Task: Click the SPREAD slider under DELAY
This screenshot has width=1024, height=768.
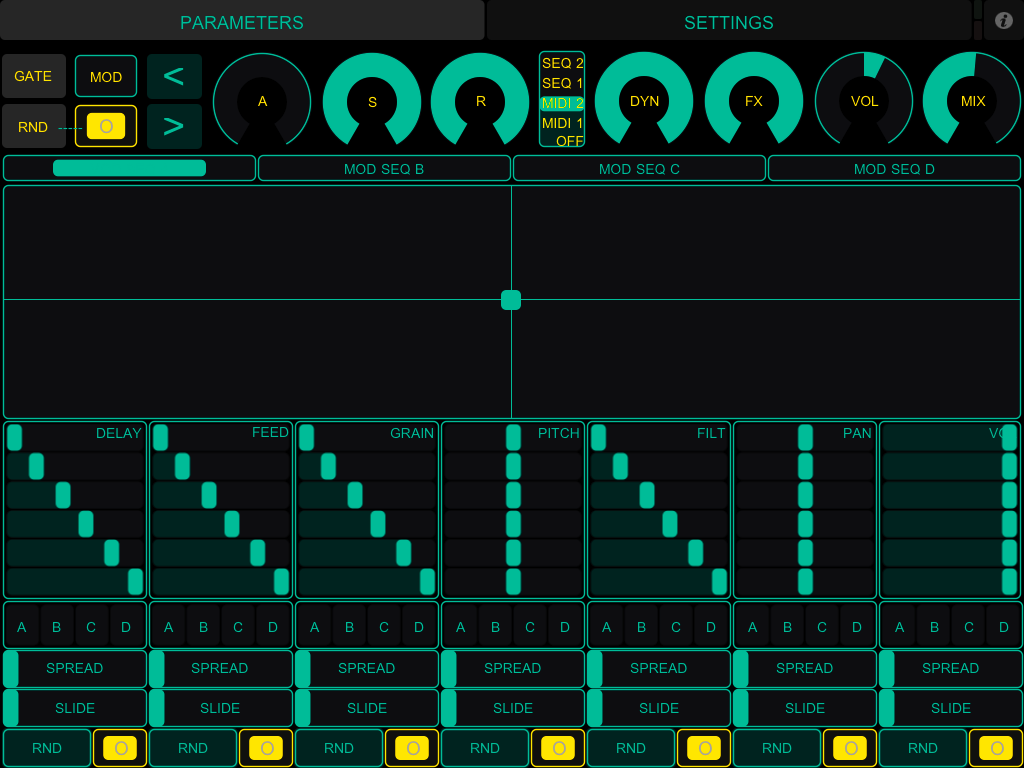Action: pyautogui.click(x=75, y=669)
